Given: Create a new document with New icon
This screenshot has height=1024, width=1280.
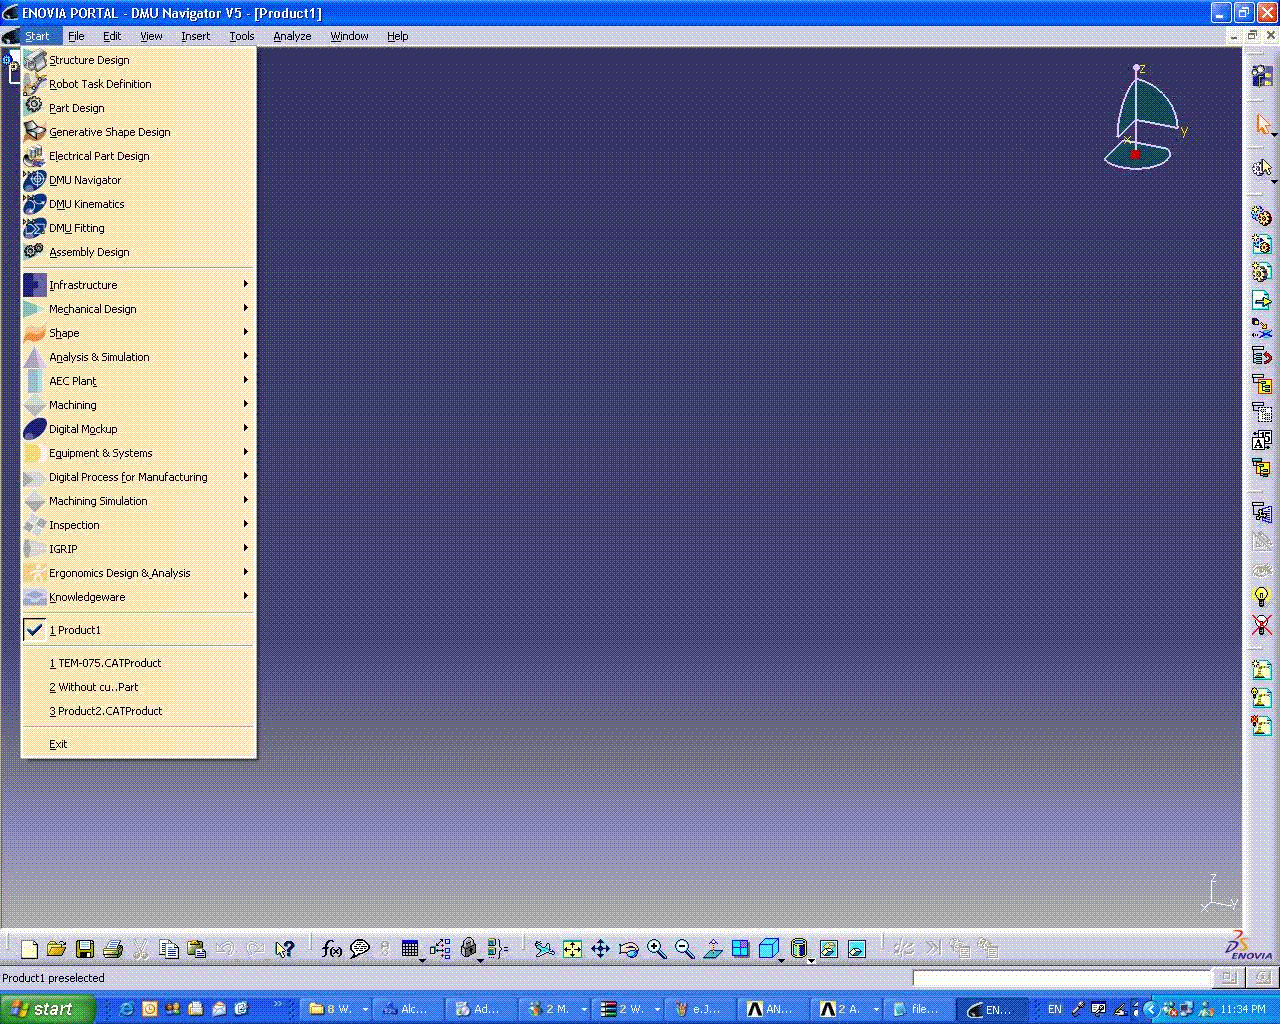Looking at the screenshot, I should click(29, 949).
